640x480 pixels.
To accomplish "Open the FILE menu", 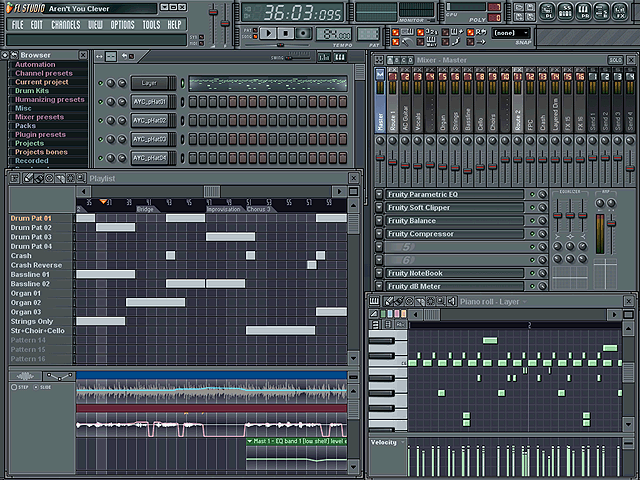I will point(18,25).
